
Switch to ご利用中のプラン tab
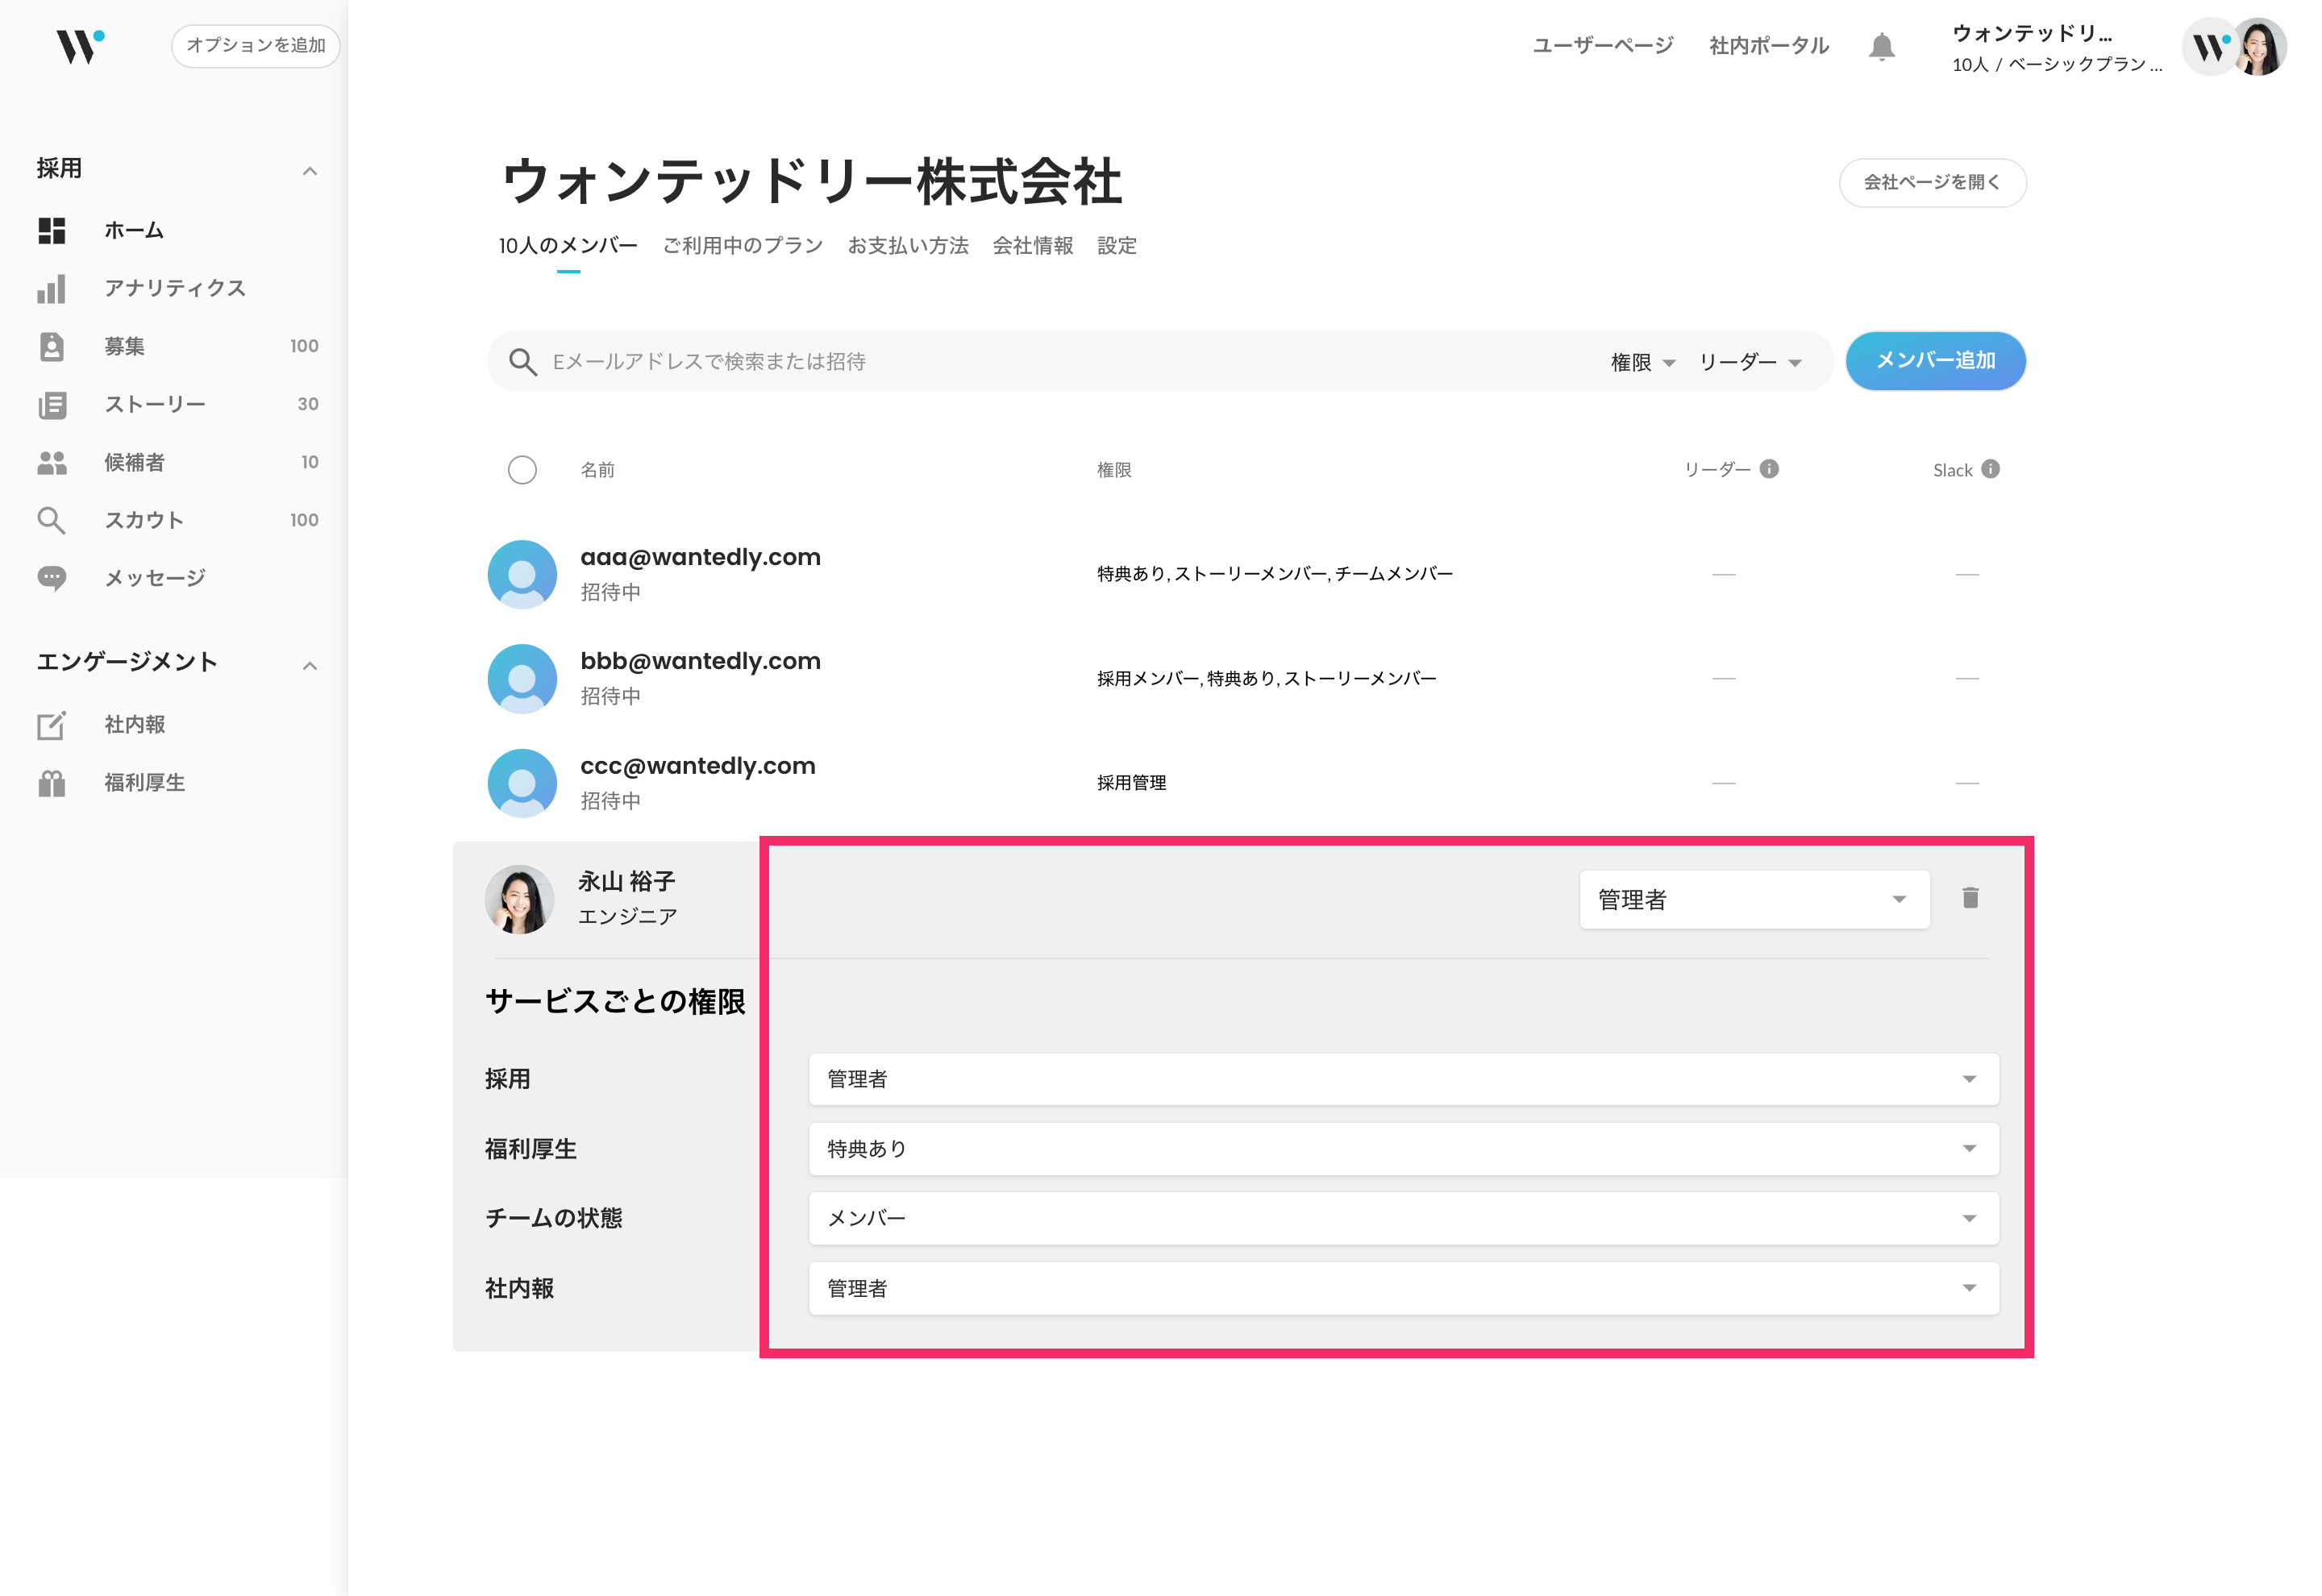(x=743, y=246)
